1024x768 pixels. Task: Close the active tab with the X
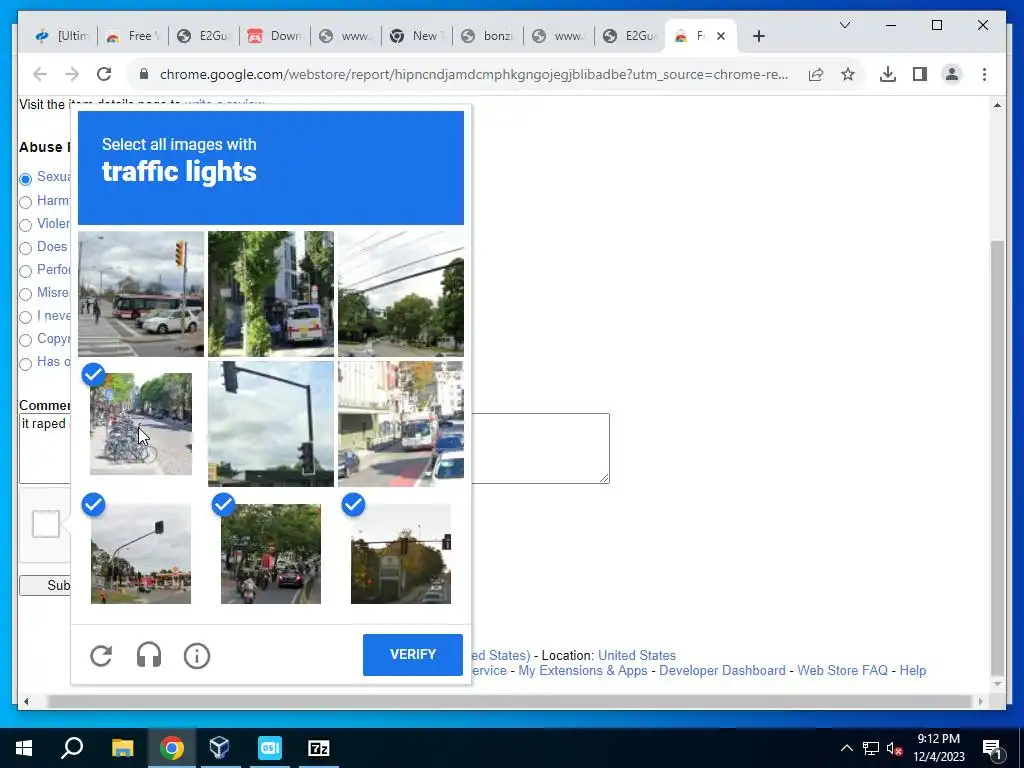tap(721, 36)
